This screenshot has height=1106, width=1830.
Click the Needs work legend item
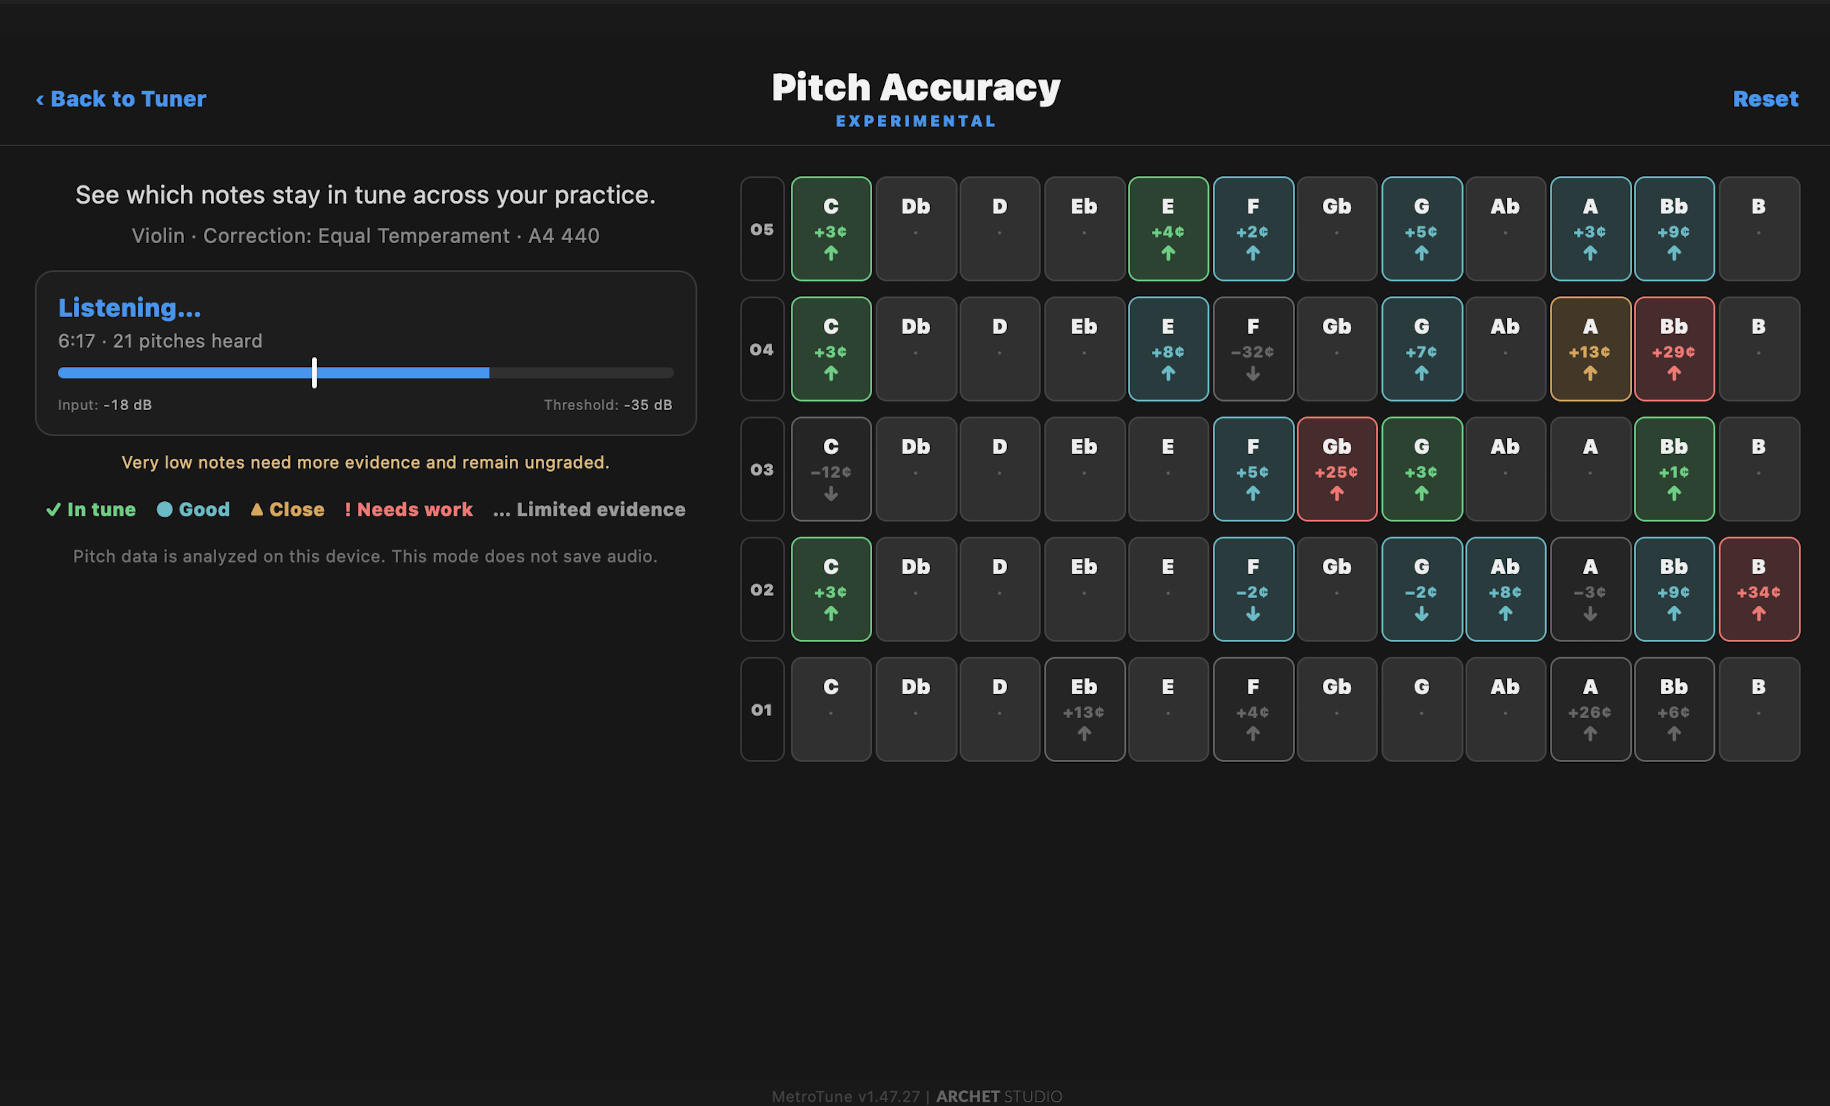[x=408, y=510]
